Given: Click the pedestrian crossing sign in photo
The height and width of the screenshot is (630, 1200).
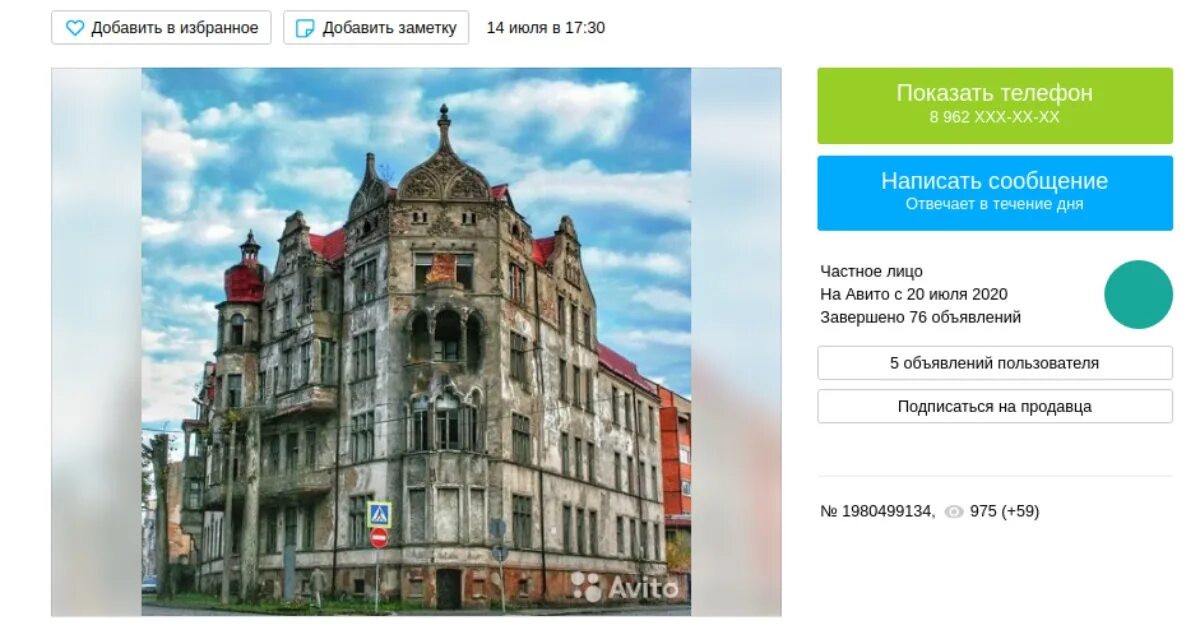Looking at the screenshot, I should pos(379,514).
